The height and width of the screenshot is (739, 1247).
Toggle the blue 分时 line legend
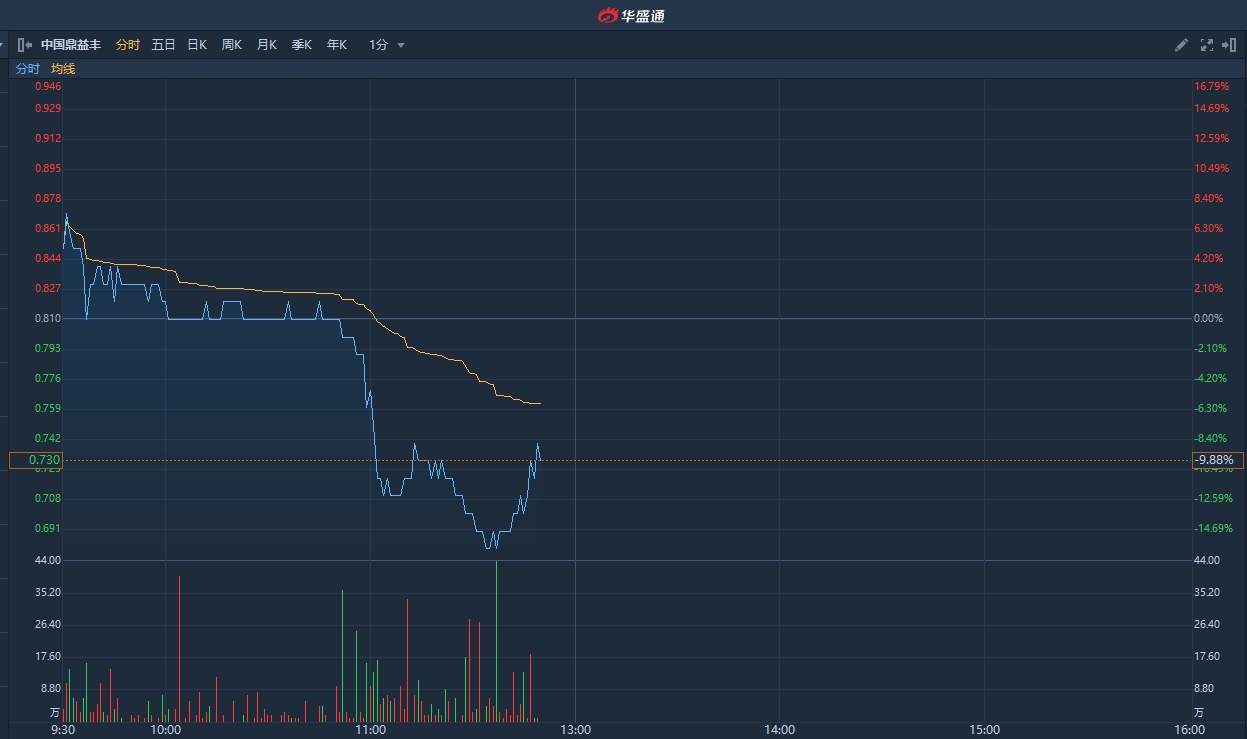click(x=28, y=69)
